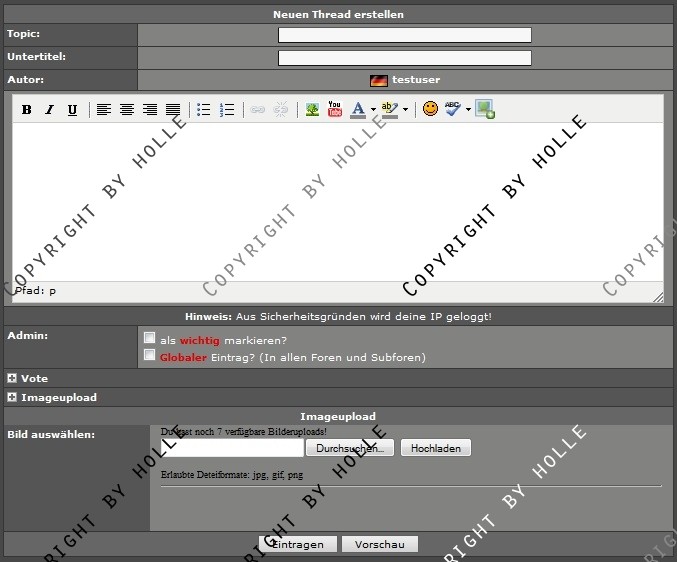Align text left

[x=104, y=110]
